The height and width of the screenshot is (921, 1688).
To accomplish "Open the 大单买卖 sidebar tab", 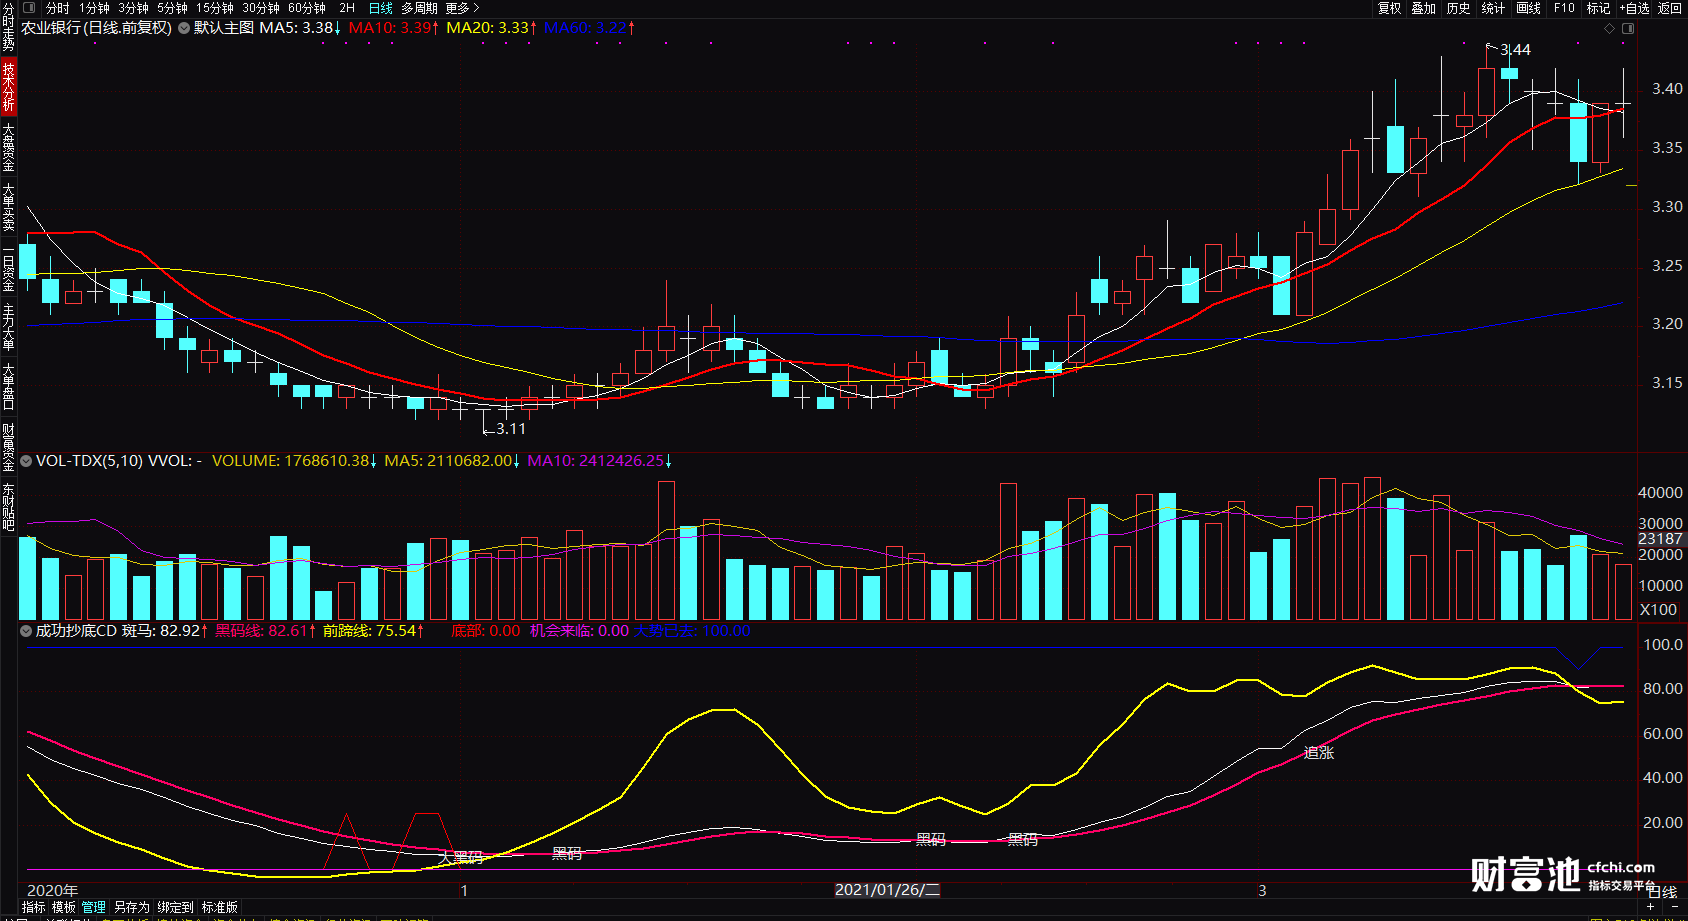I will [x=8, y=207].
